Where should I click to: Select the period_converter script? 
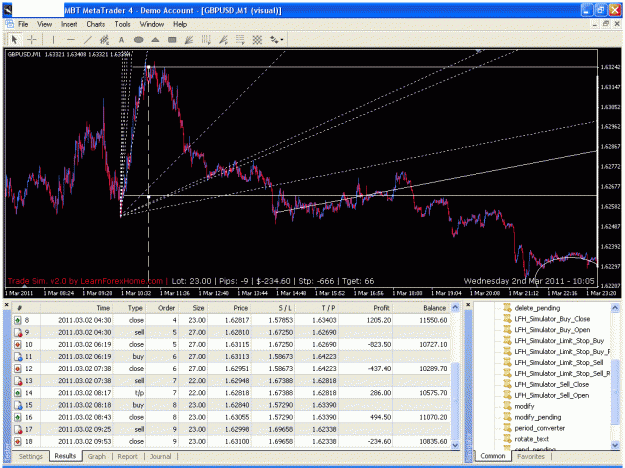tap(539, 428)
